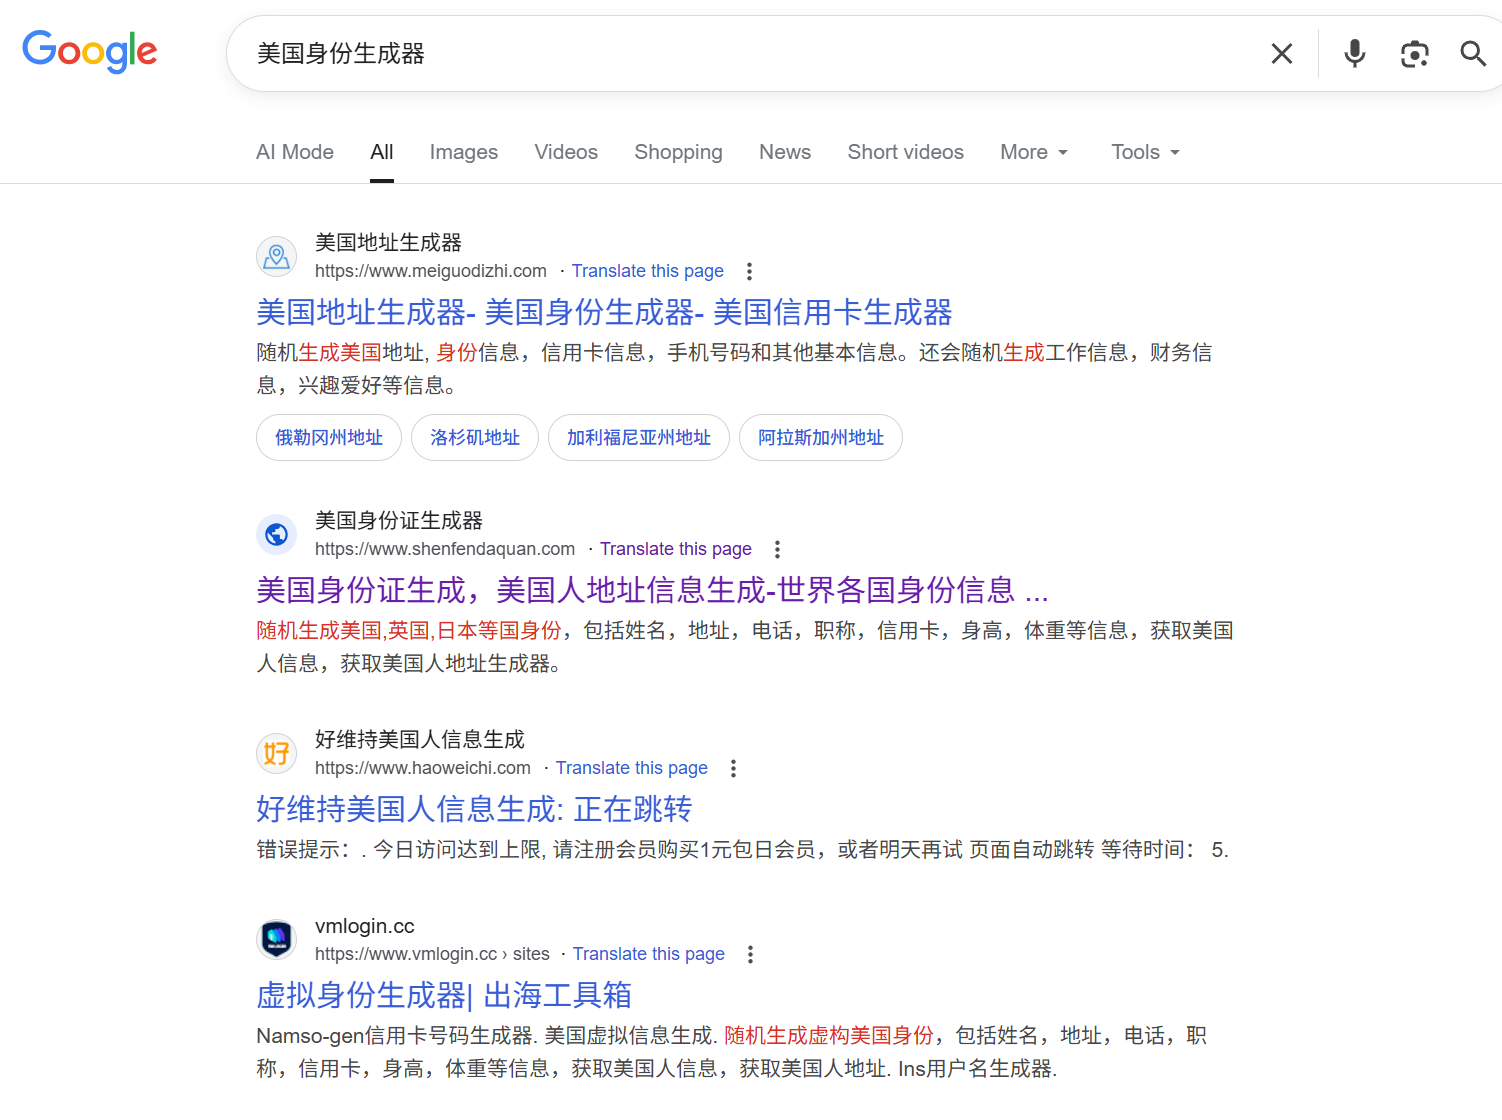Click the site name 美国地址生成器
The height and width of the screenshot is (1120, 1502).
pos(388,243)
